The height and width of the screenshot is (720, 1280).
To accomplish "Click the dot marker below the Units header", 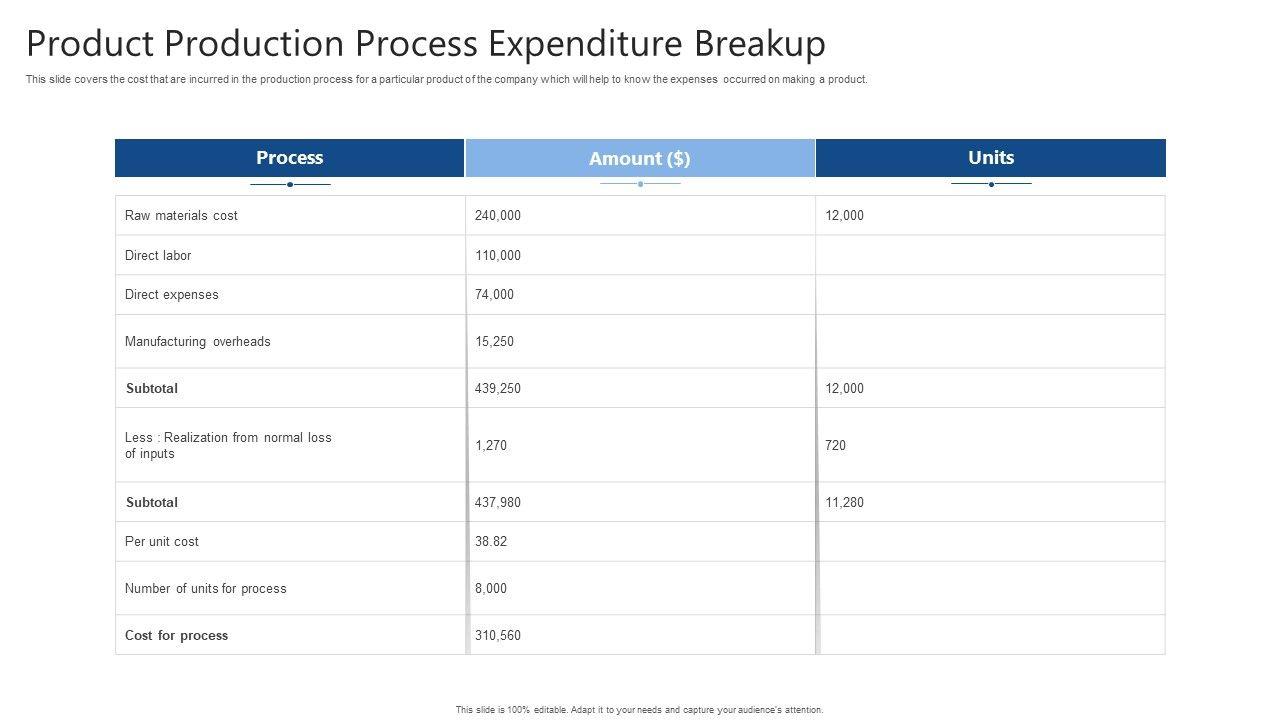I will (x=991, y=184).
